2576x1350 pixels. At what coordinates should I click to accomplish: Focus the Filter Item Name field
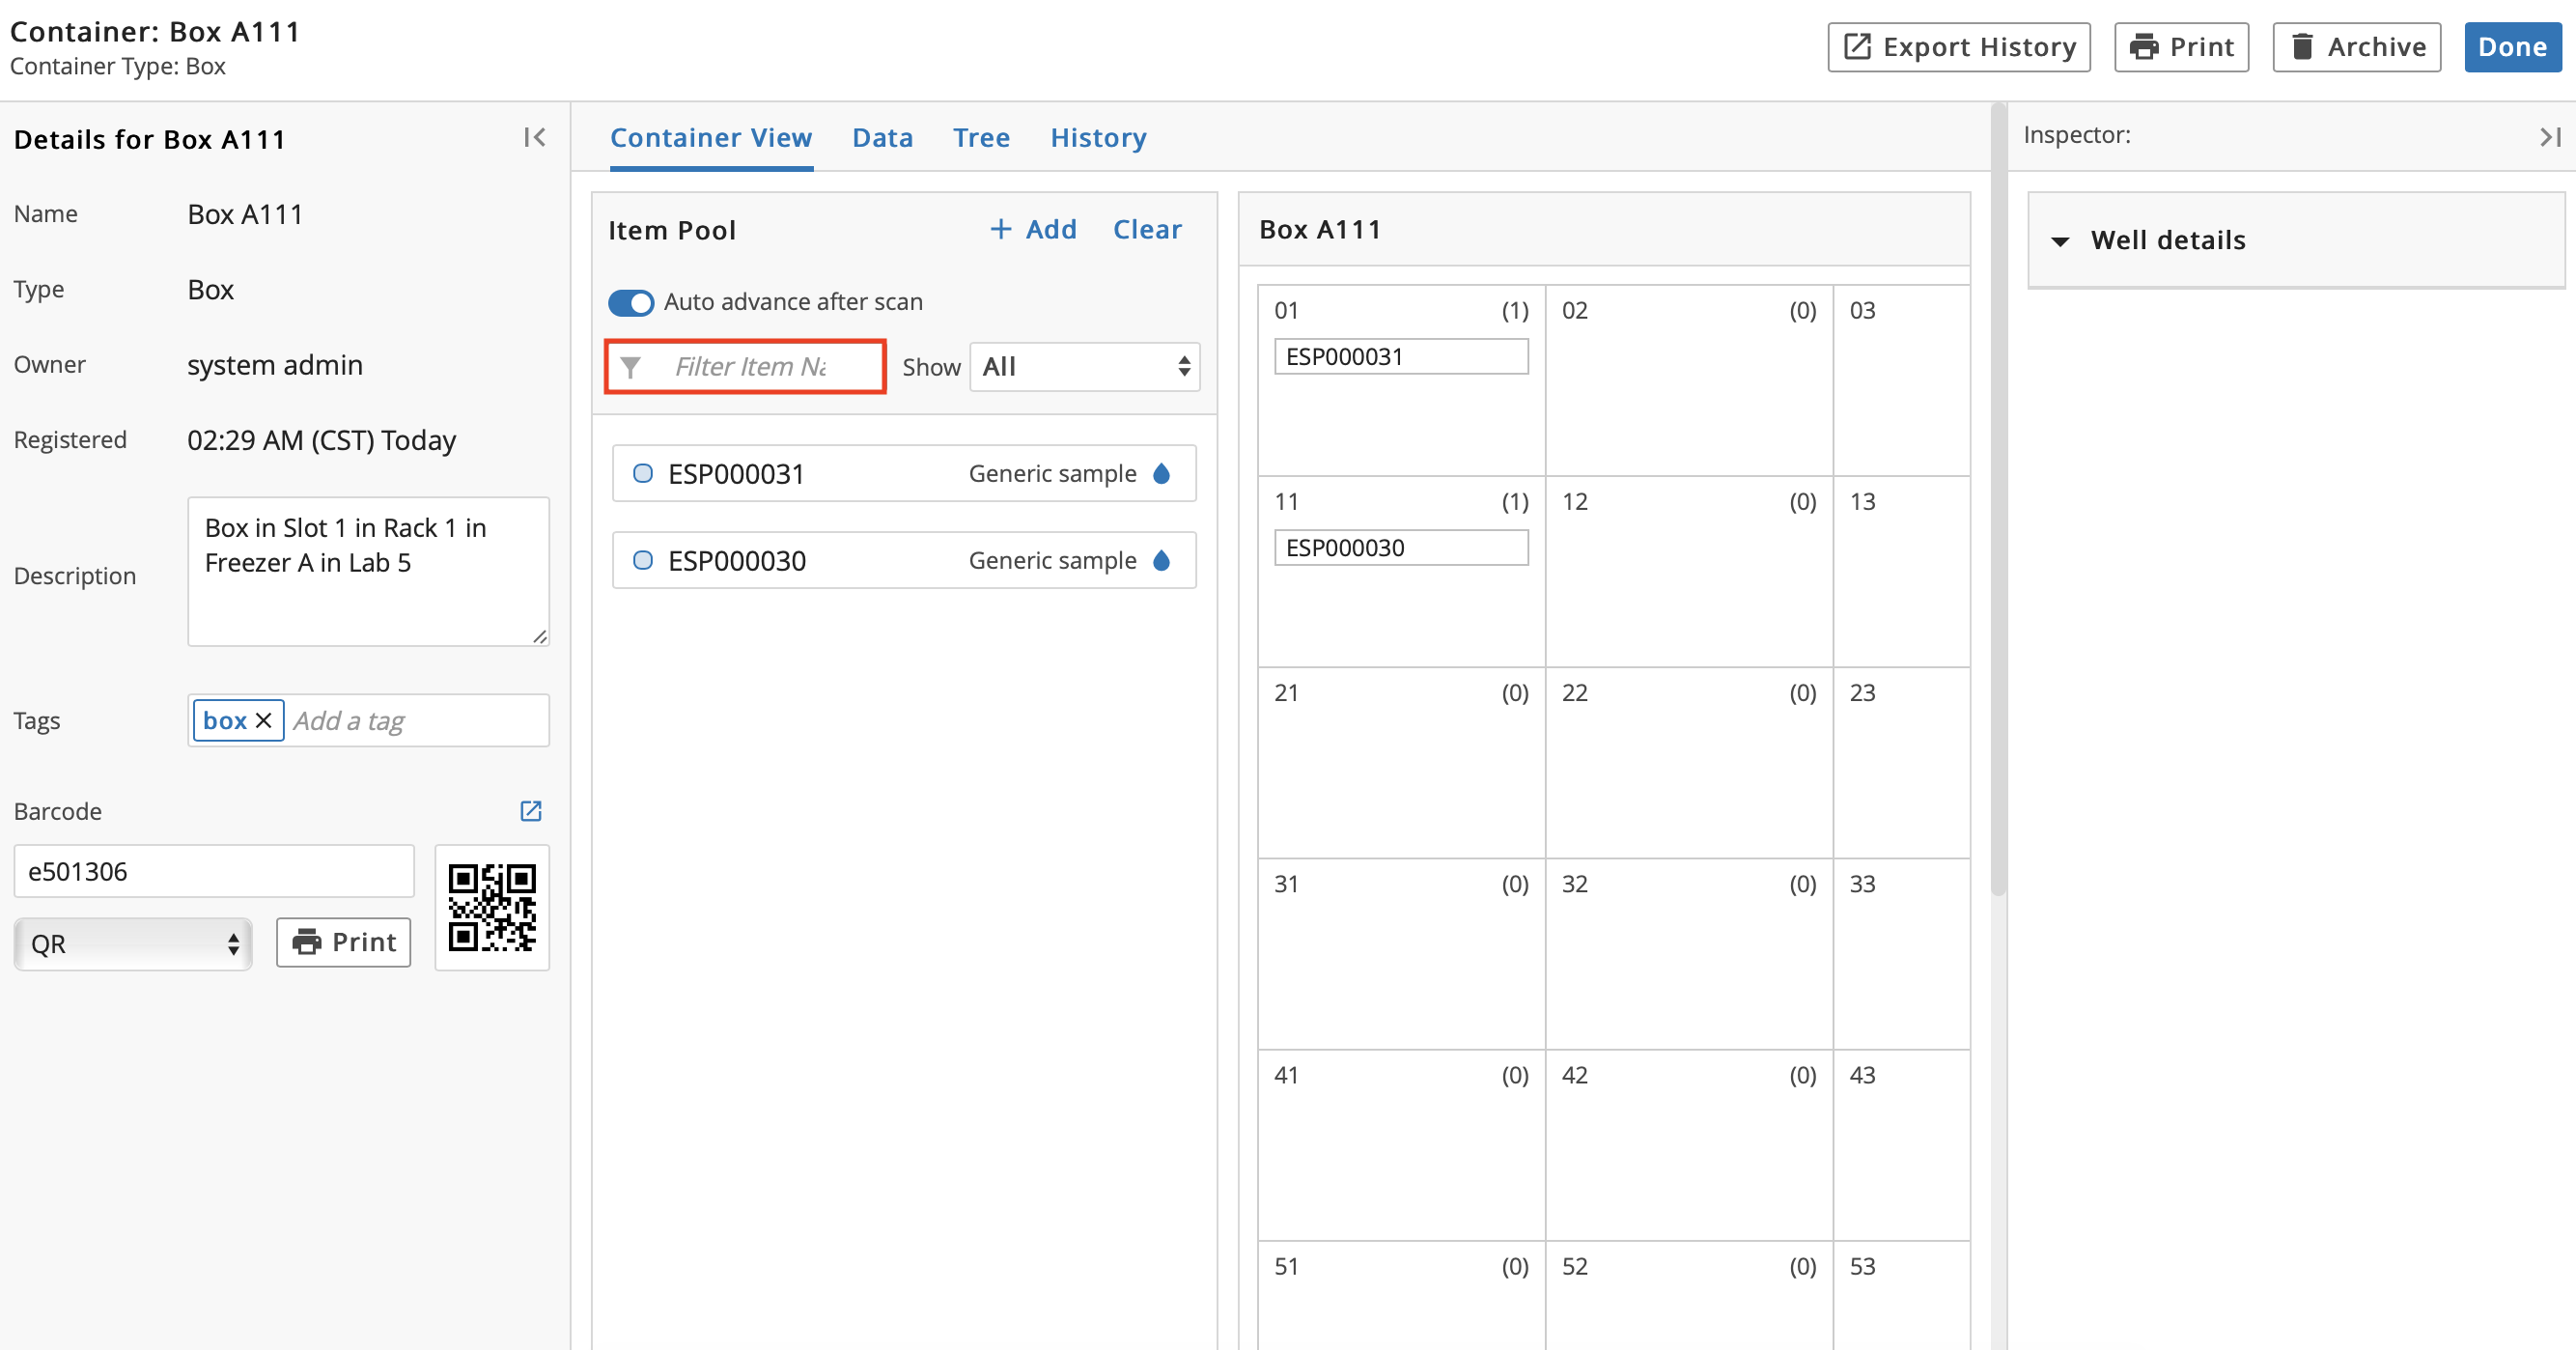[x=746, y=367]
